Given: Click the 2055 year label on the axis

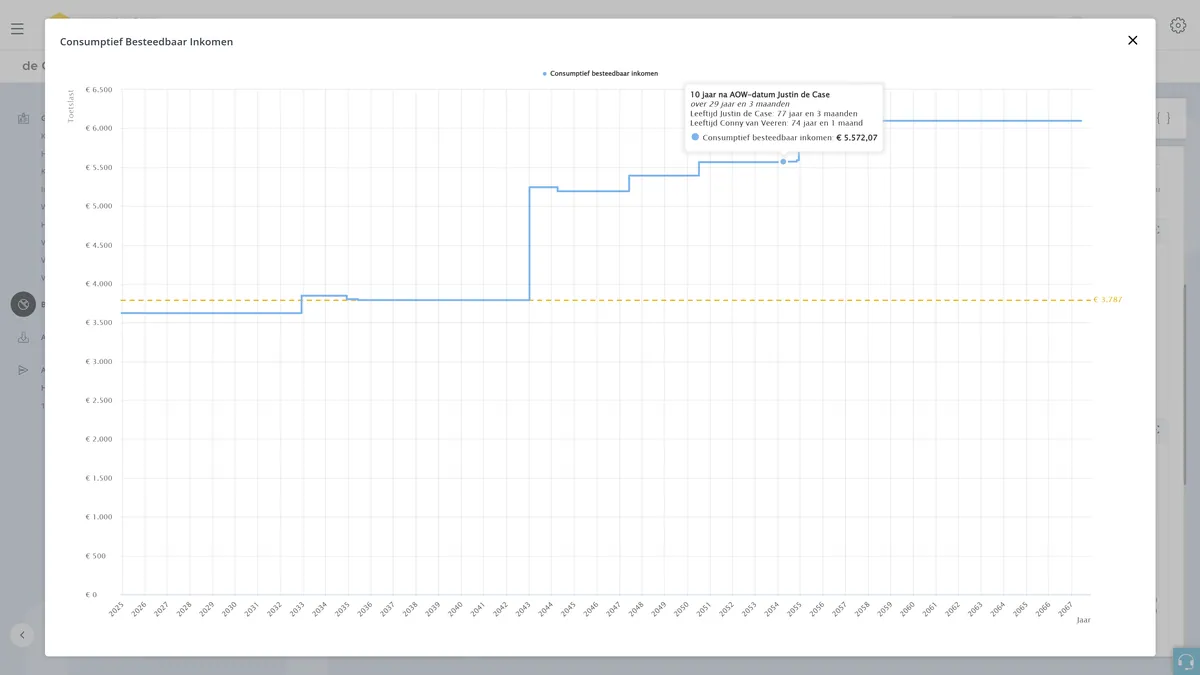Looking at the screenshot, I should click(x=792, y=609).
